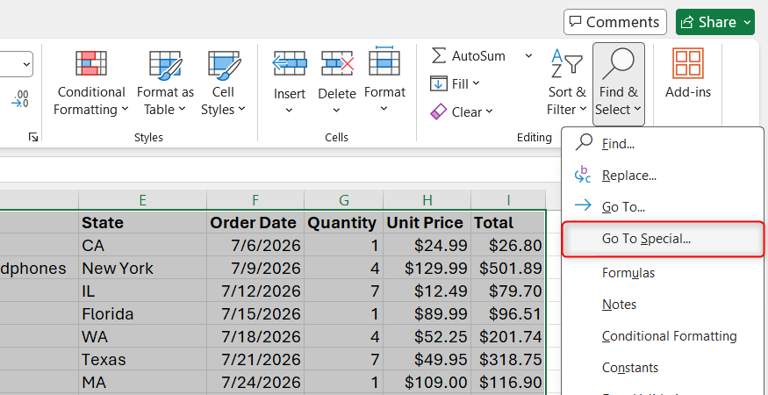This screenshot has height=395, width=768.
Task: Click the date cell 7/15/2026
Action: tap(255, 314)
